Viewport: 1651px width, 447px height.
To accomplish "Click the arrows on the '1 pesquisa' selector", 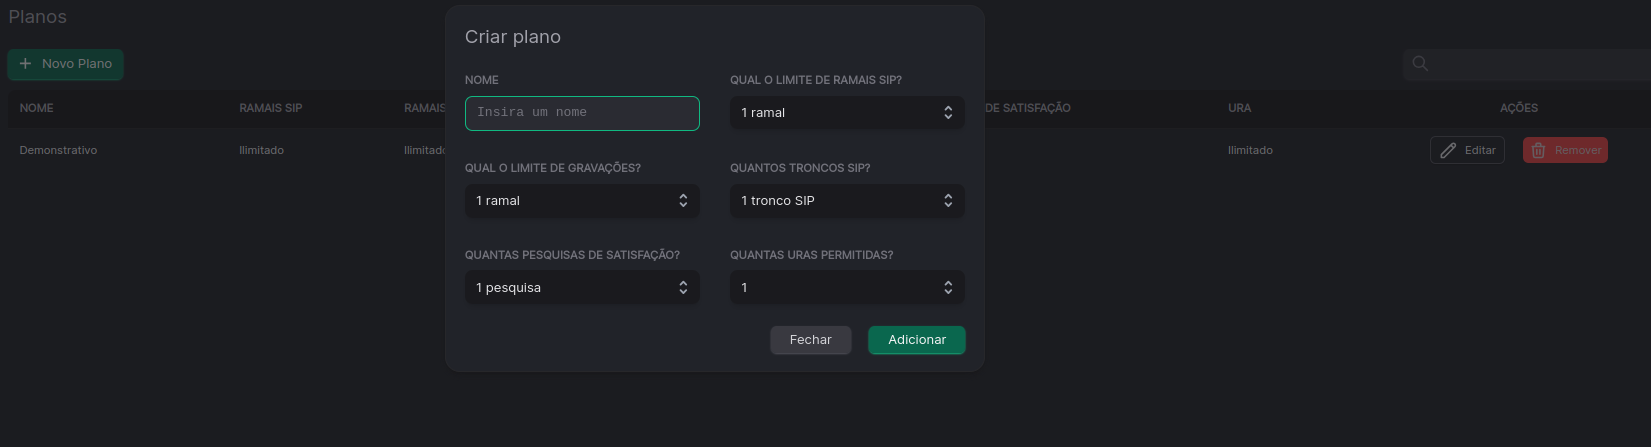I will tap(683, 288).
